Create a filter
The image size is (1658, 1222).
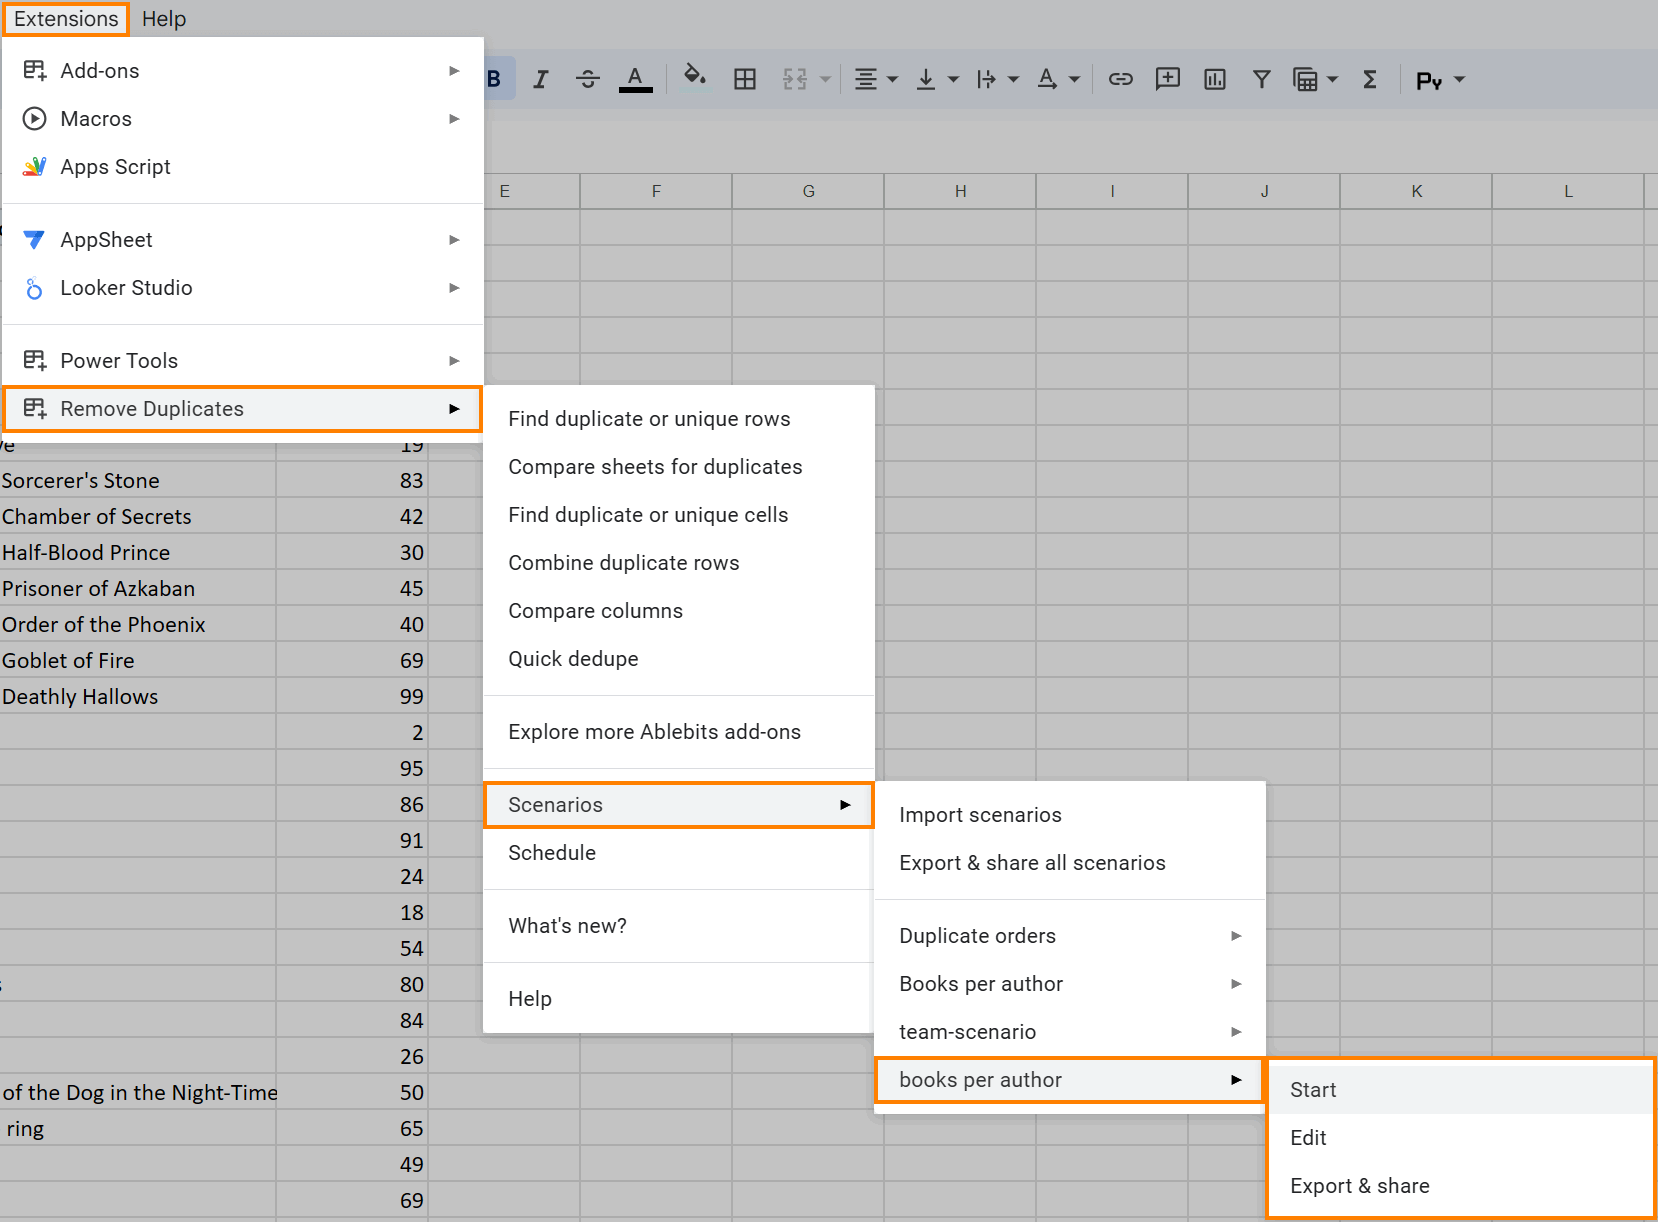tap(1262, 79)
